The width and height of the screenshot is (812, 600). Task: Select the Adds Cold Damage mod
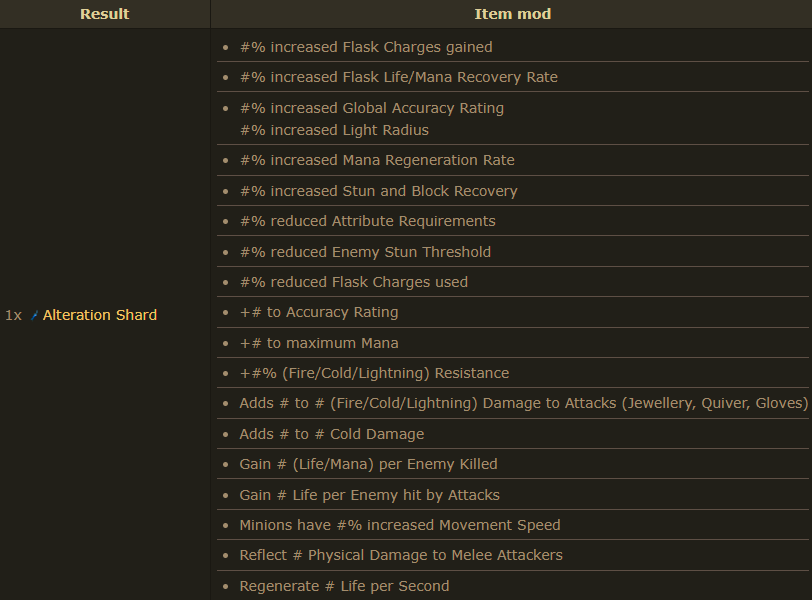coord(331,434)
